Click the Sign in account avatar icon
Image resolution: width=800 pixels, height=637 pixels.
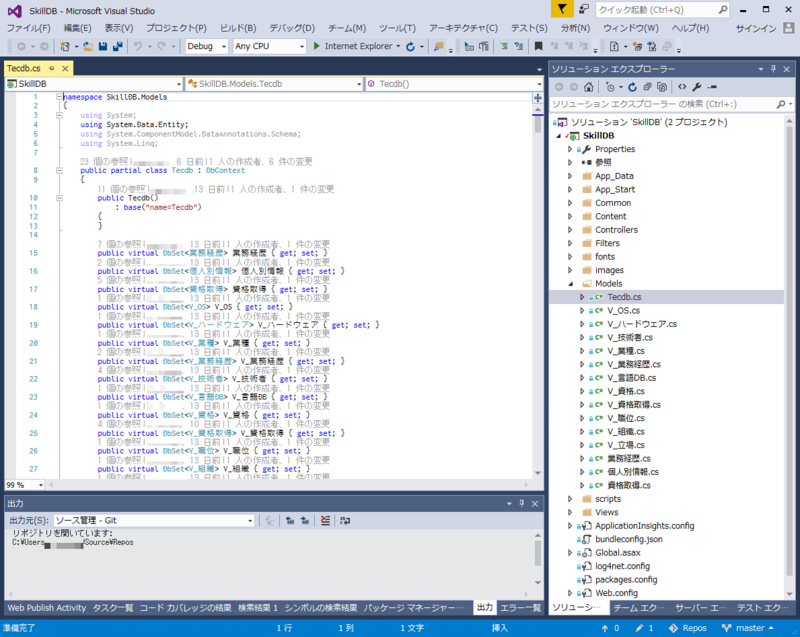coord(788,28)
